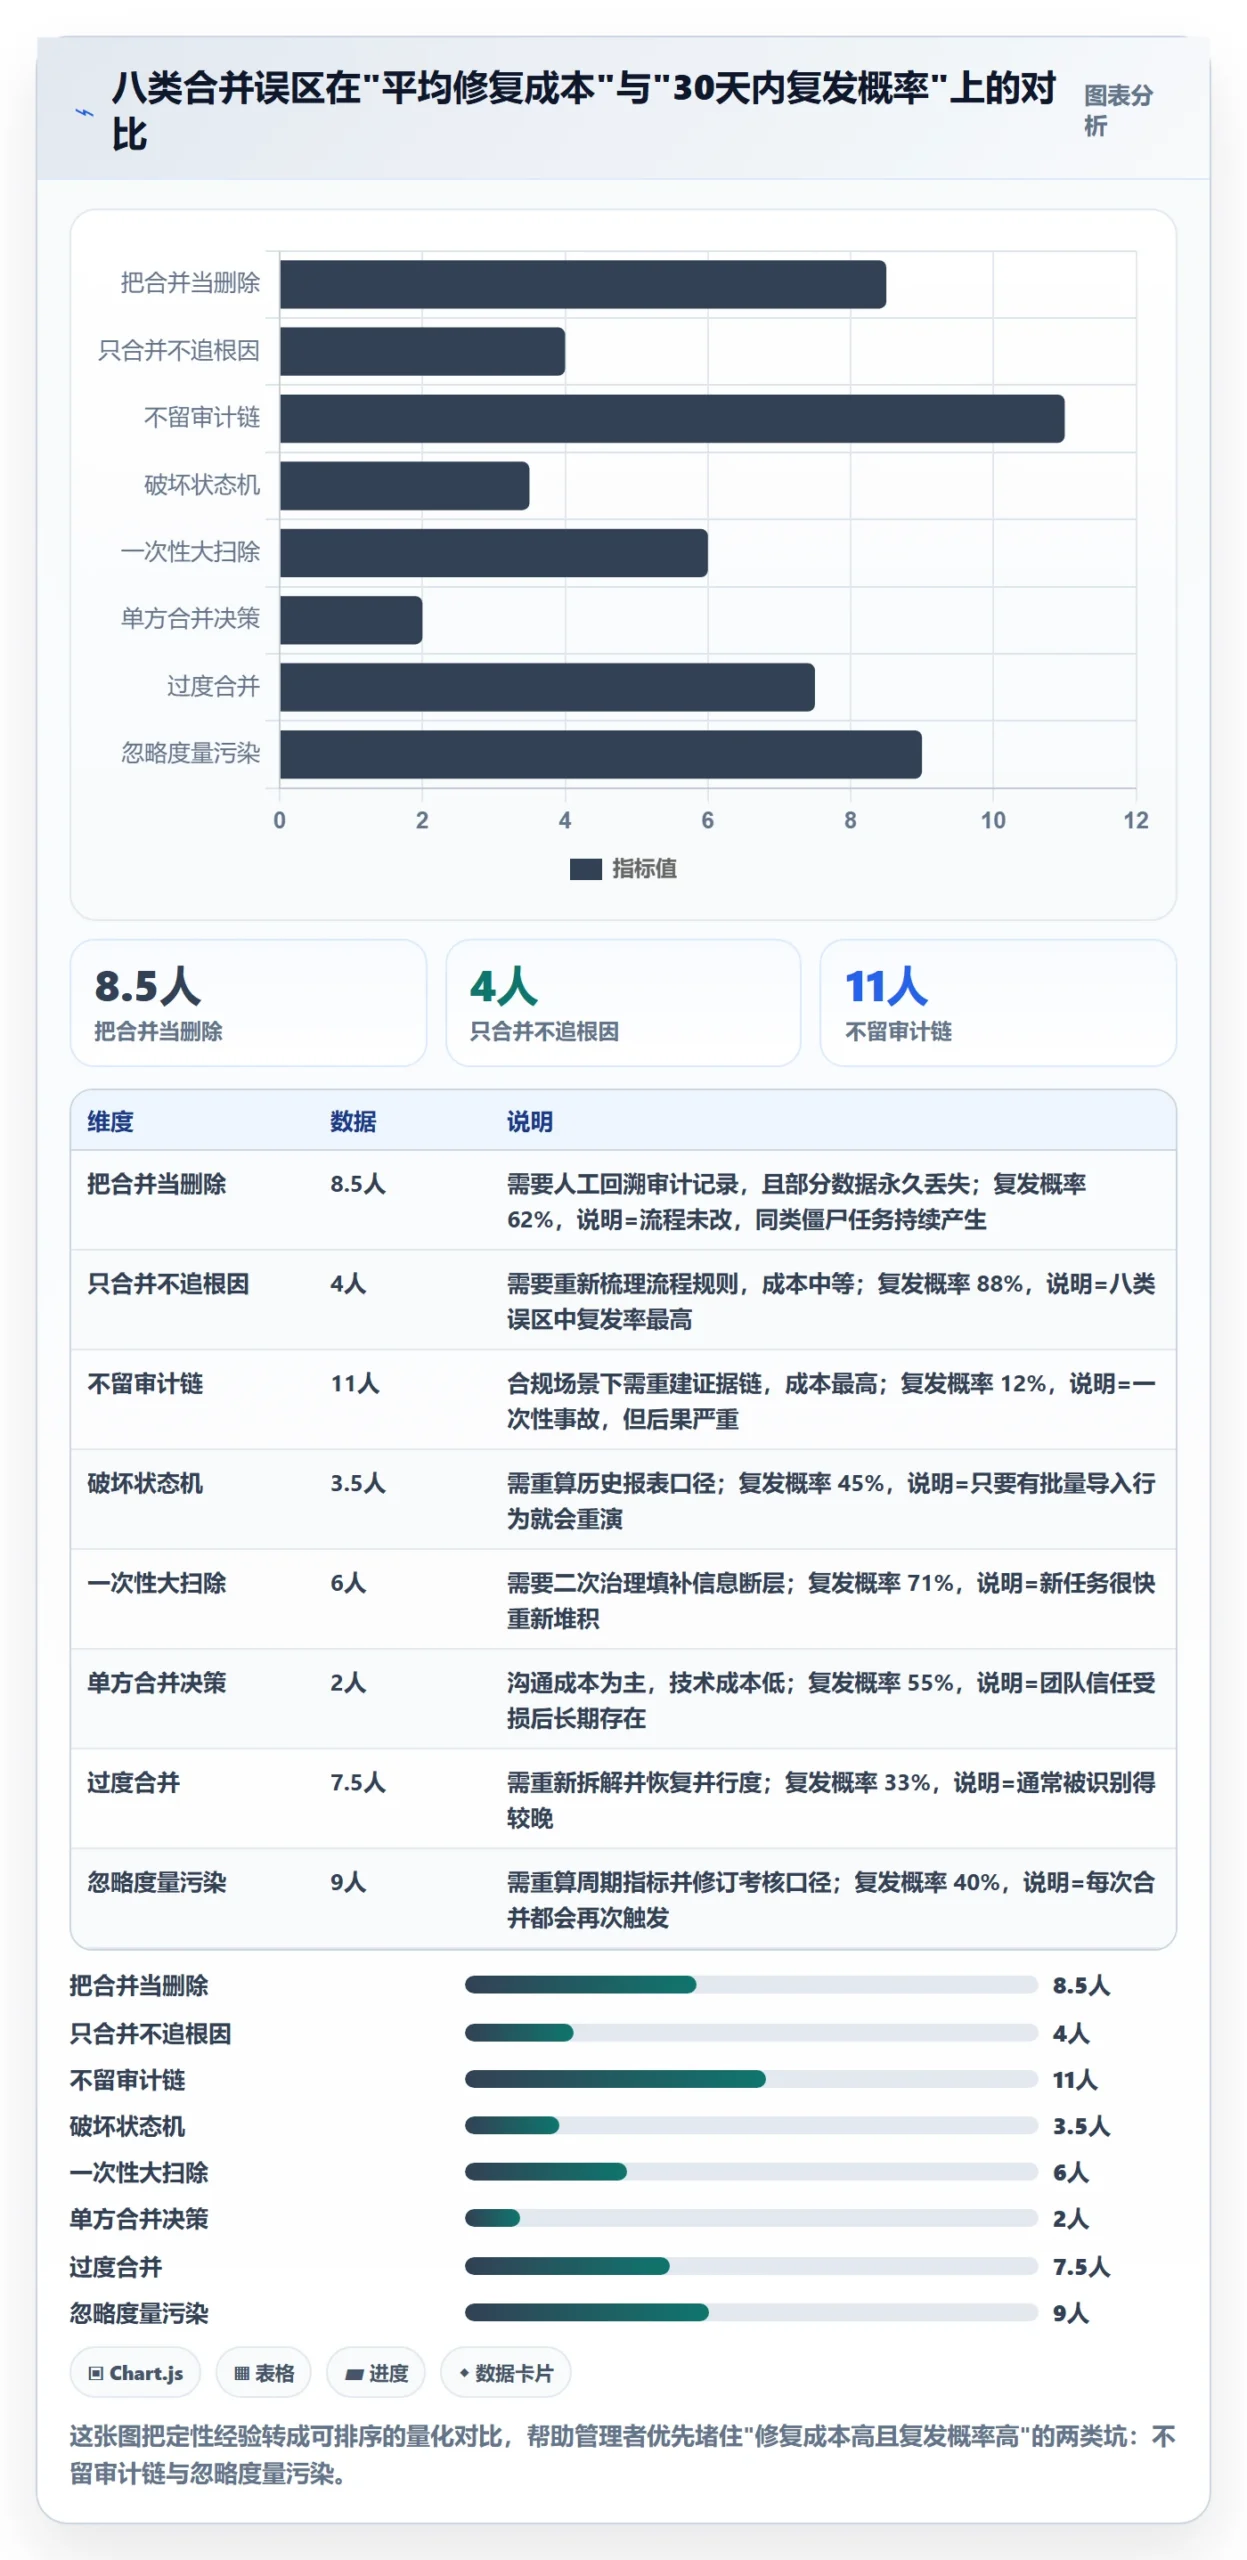Click the bar icon in 进度 tag
The width and height of the screenshot is (1247, 2560).
click(x=354, y=2374)
